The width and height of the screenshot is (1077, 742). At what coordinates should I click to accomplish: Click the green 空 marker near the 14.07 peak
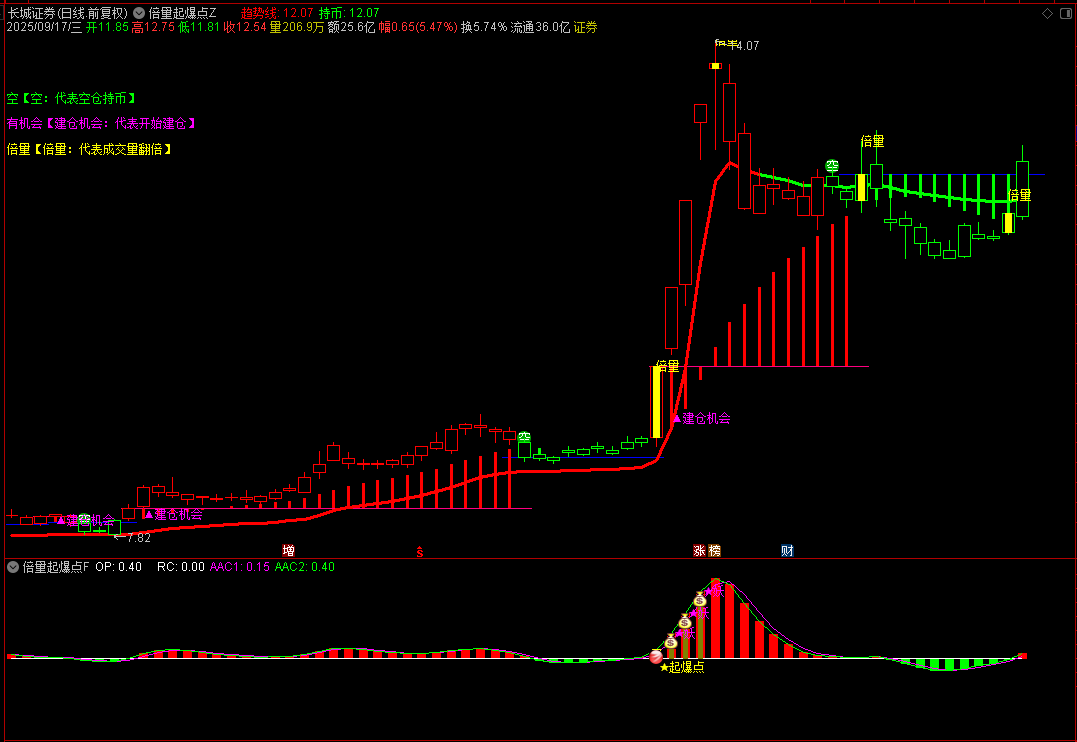(832, 166)
